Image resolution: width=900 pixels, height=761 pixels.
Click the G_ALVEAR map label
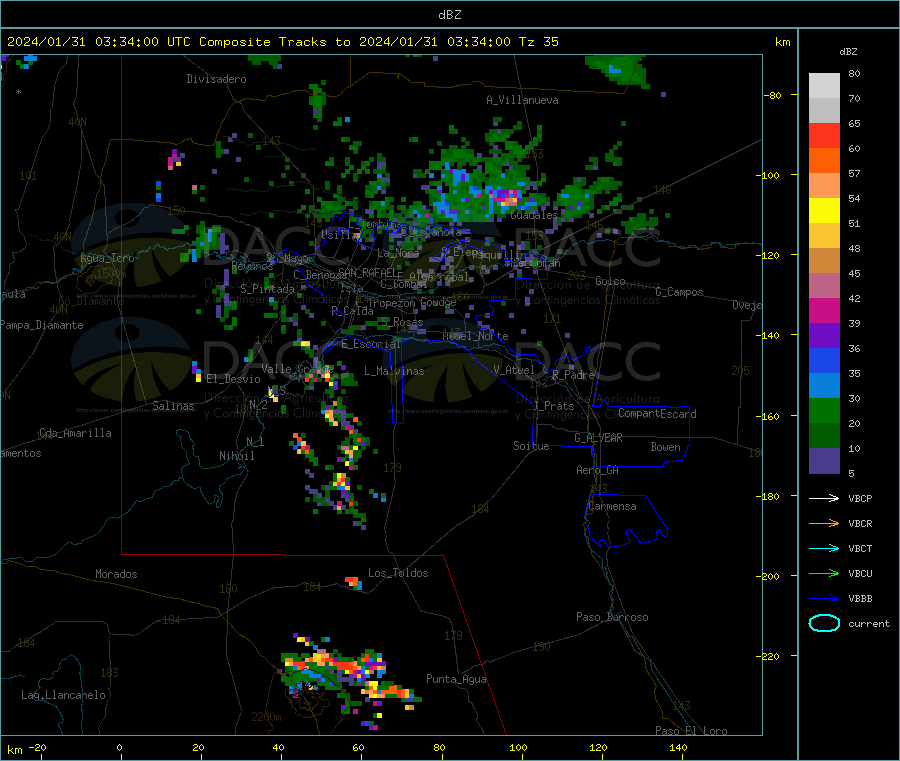click(x=599, y=438)
